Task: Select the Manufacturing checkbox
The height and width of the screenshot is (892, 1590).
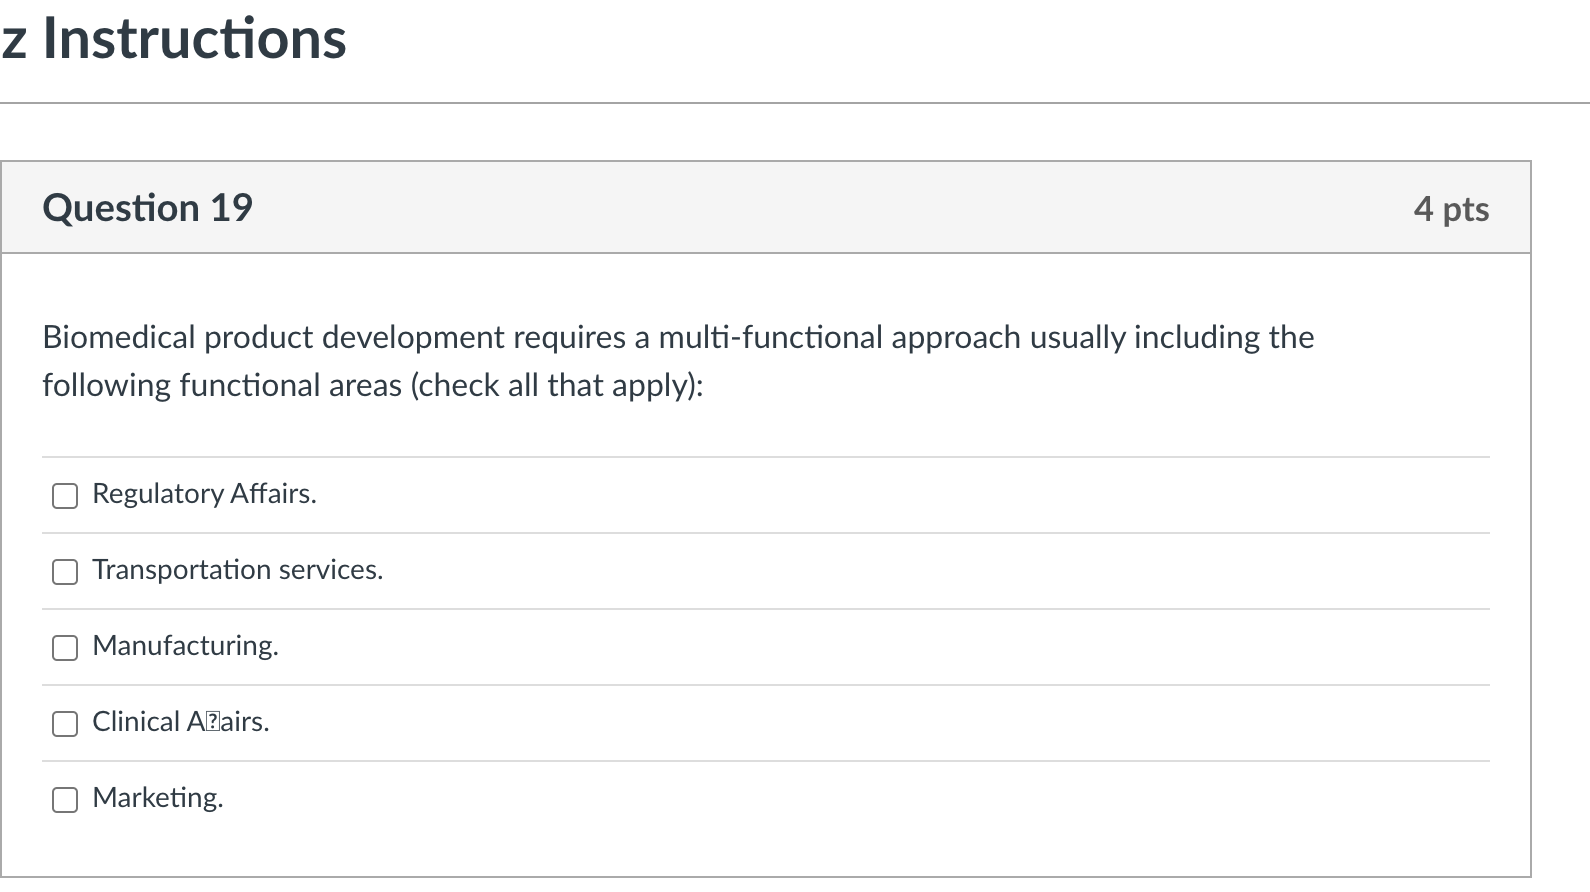Action: click(65, 648)
